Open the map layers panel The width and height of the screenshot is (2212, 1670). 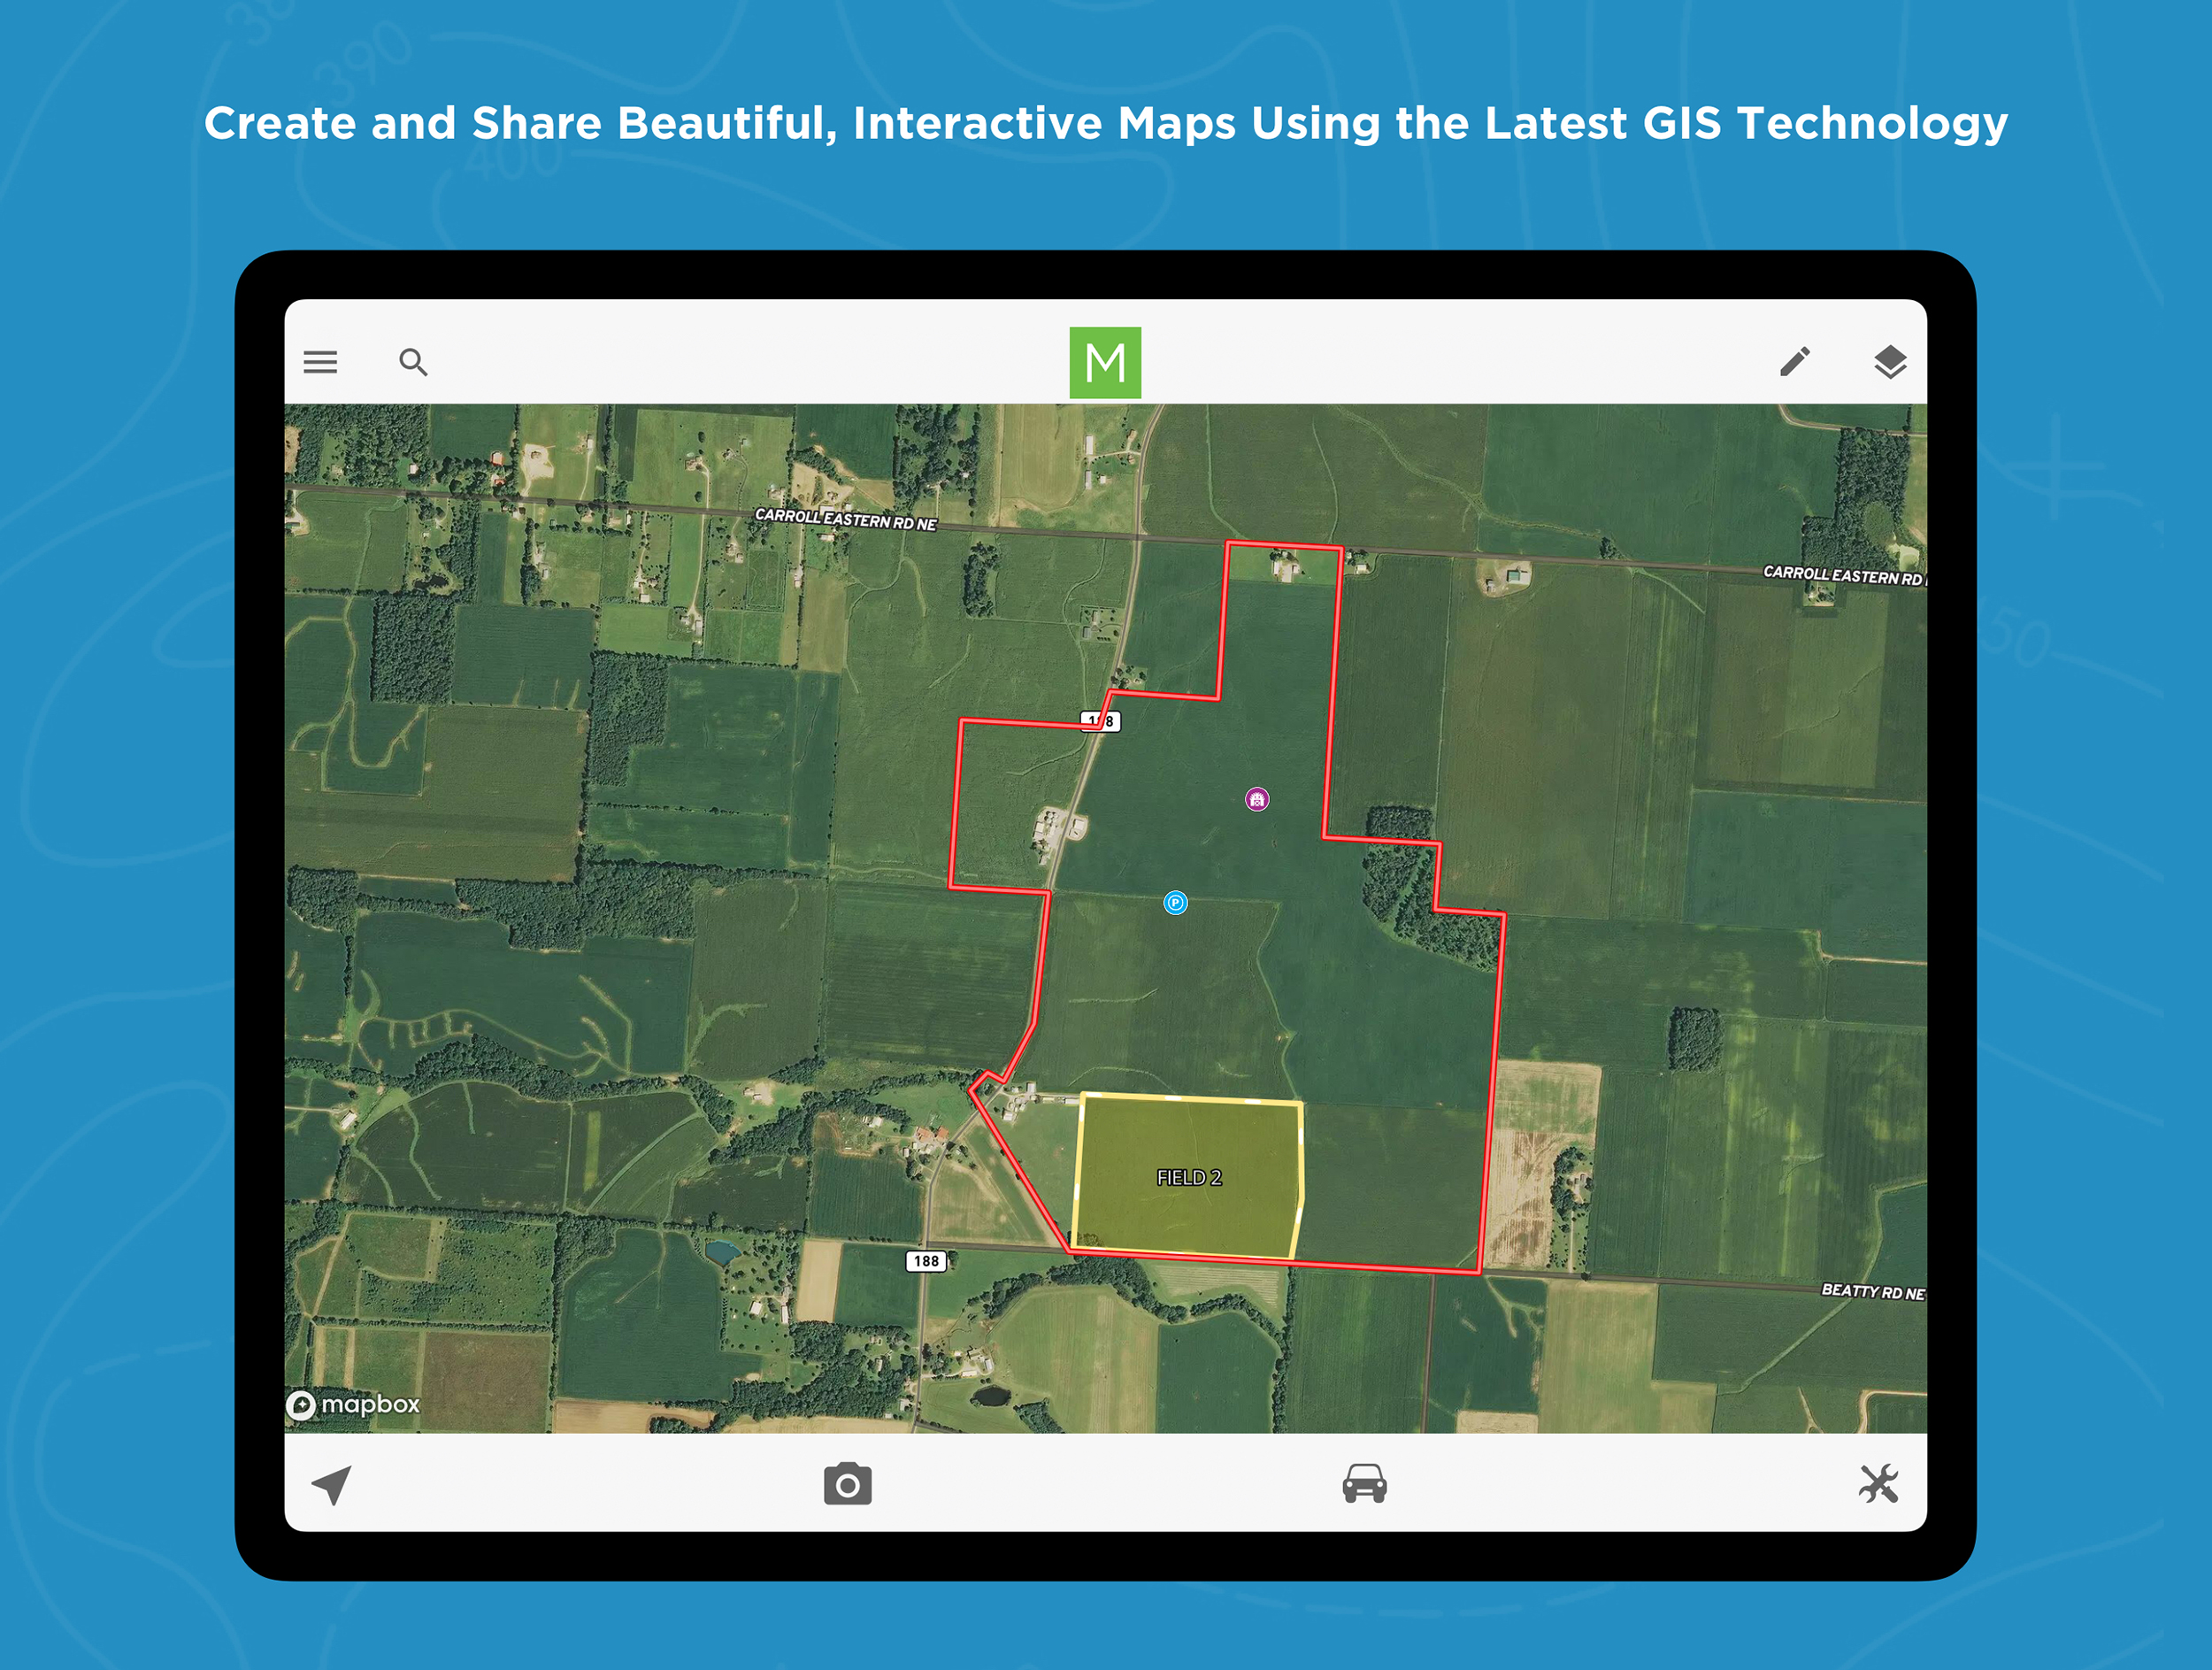tap(1889, 362)
